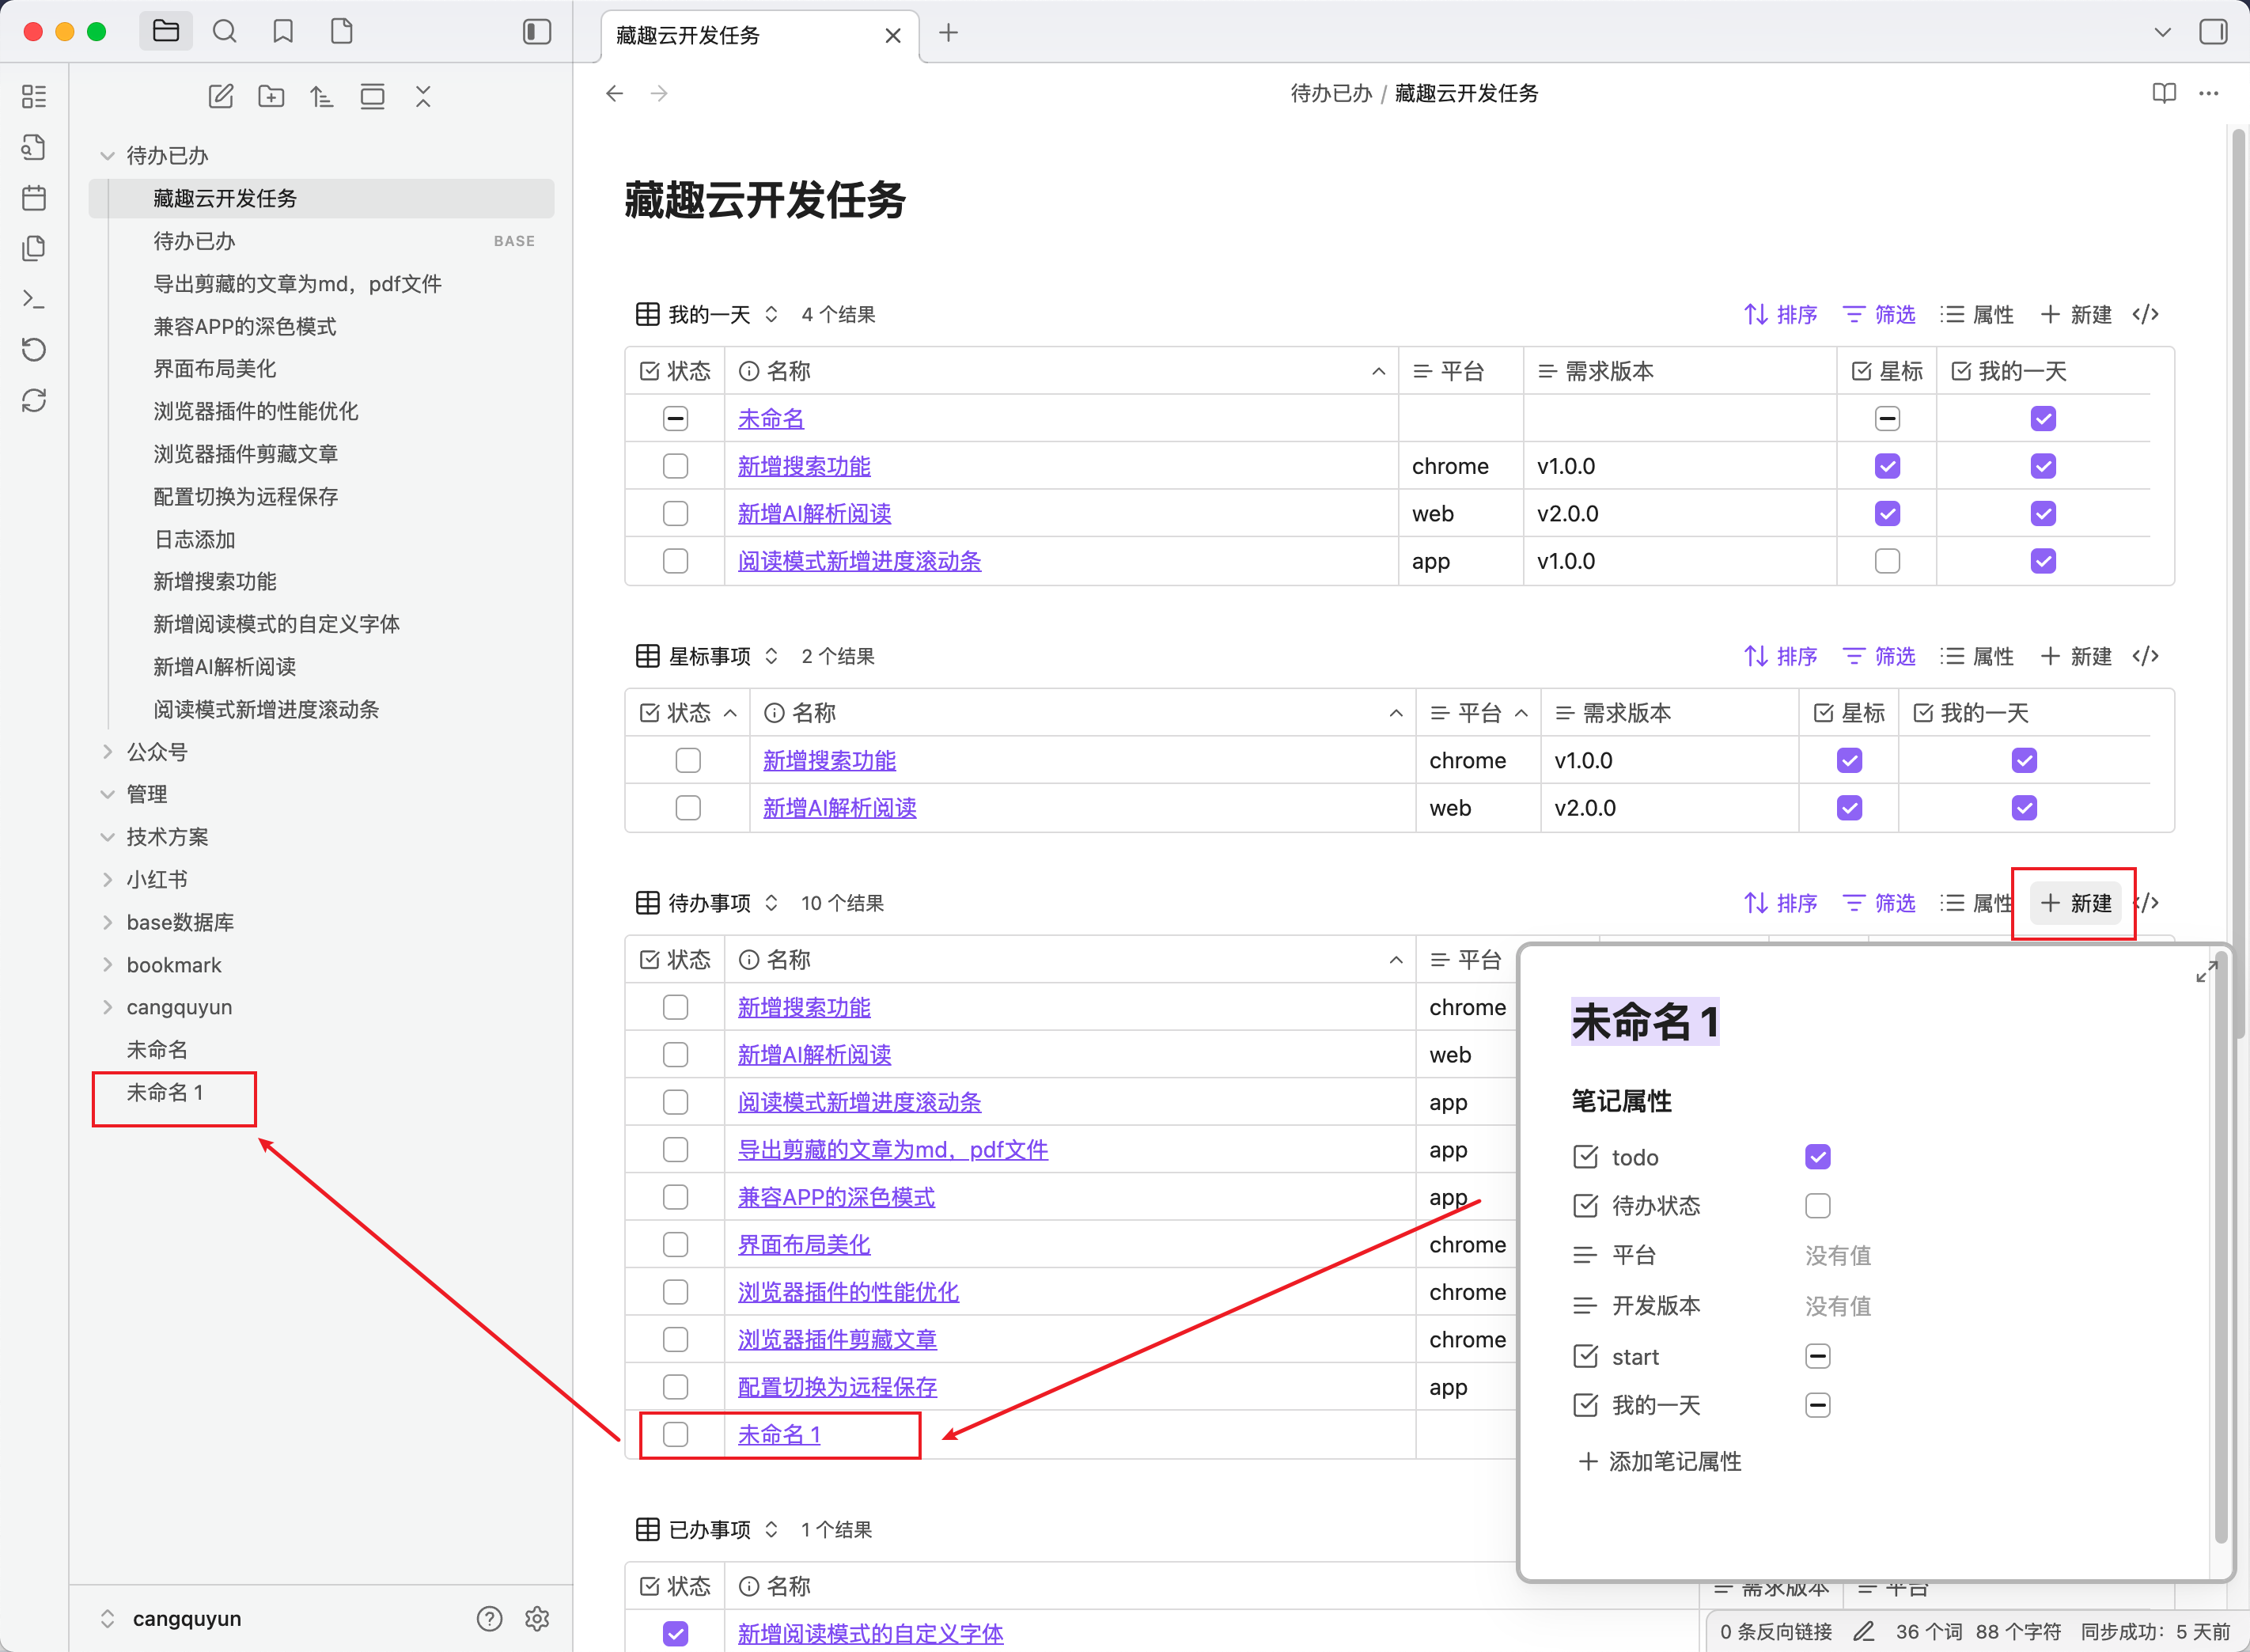The image size is (2250, 1652).
Task: Open the calendar icon in the left rail
Action: pyautogui.click(x=34, y=198)
